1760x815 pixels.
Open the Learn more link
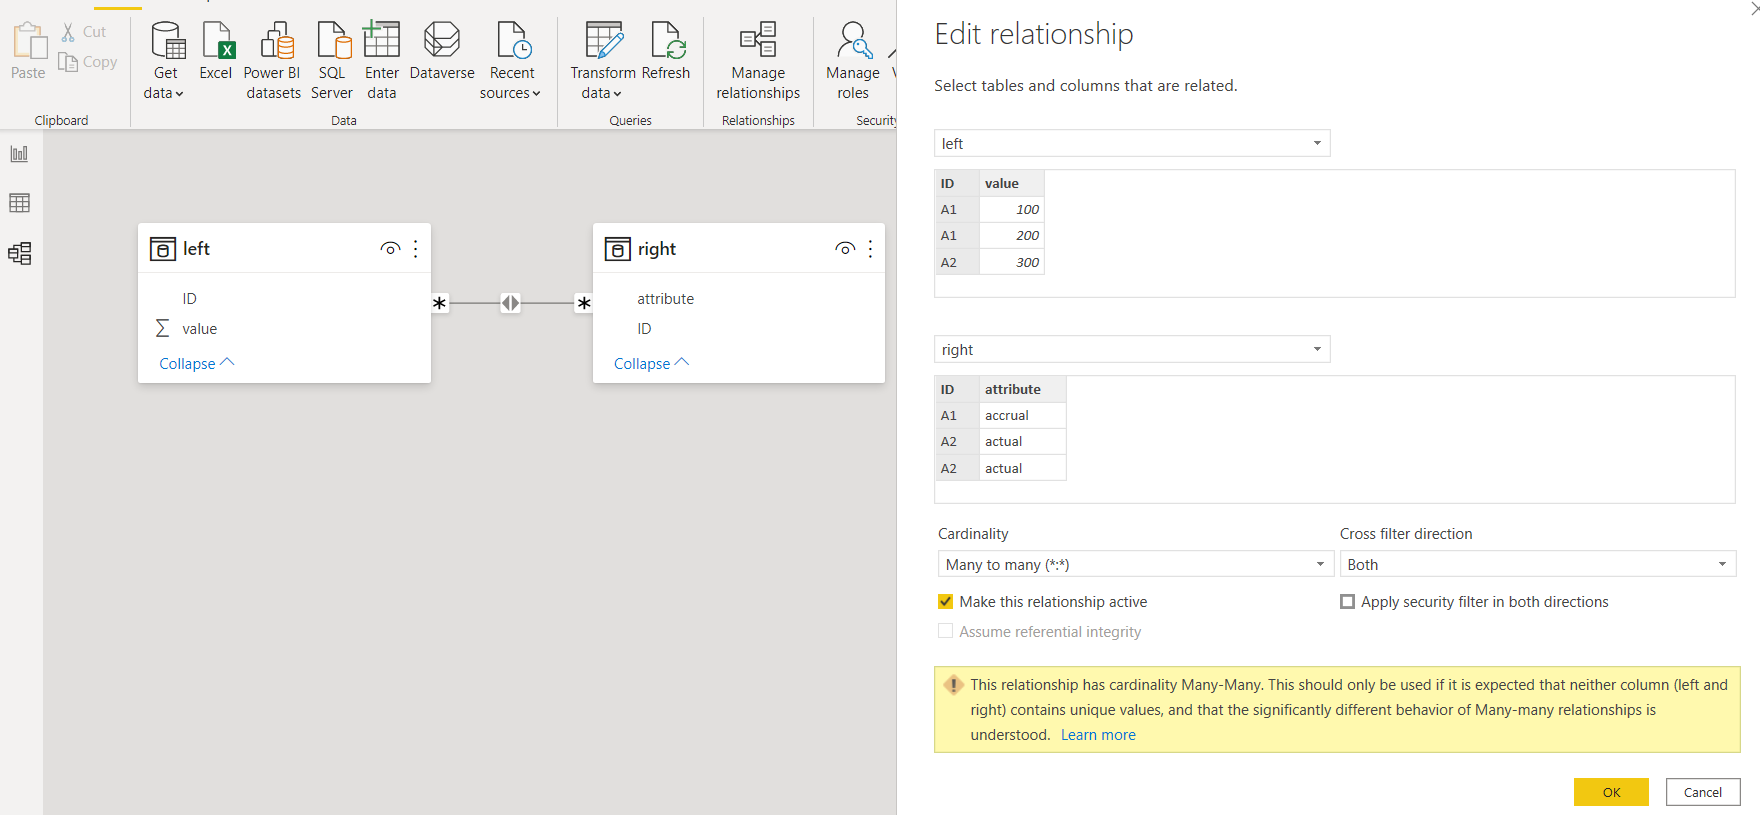[x=1098, y=735]
